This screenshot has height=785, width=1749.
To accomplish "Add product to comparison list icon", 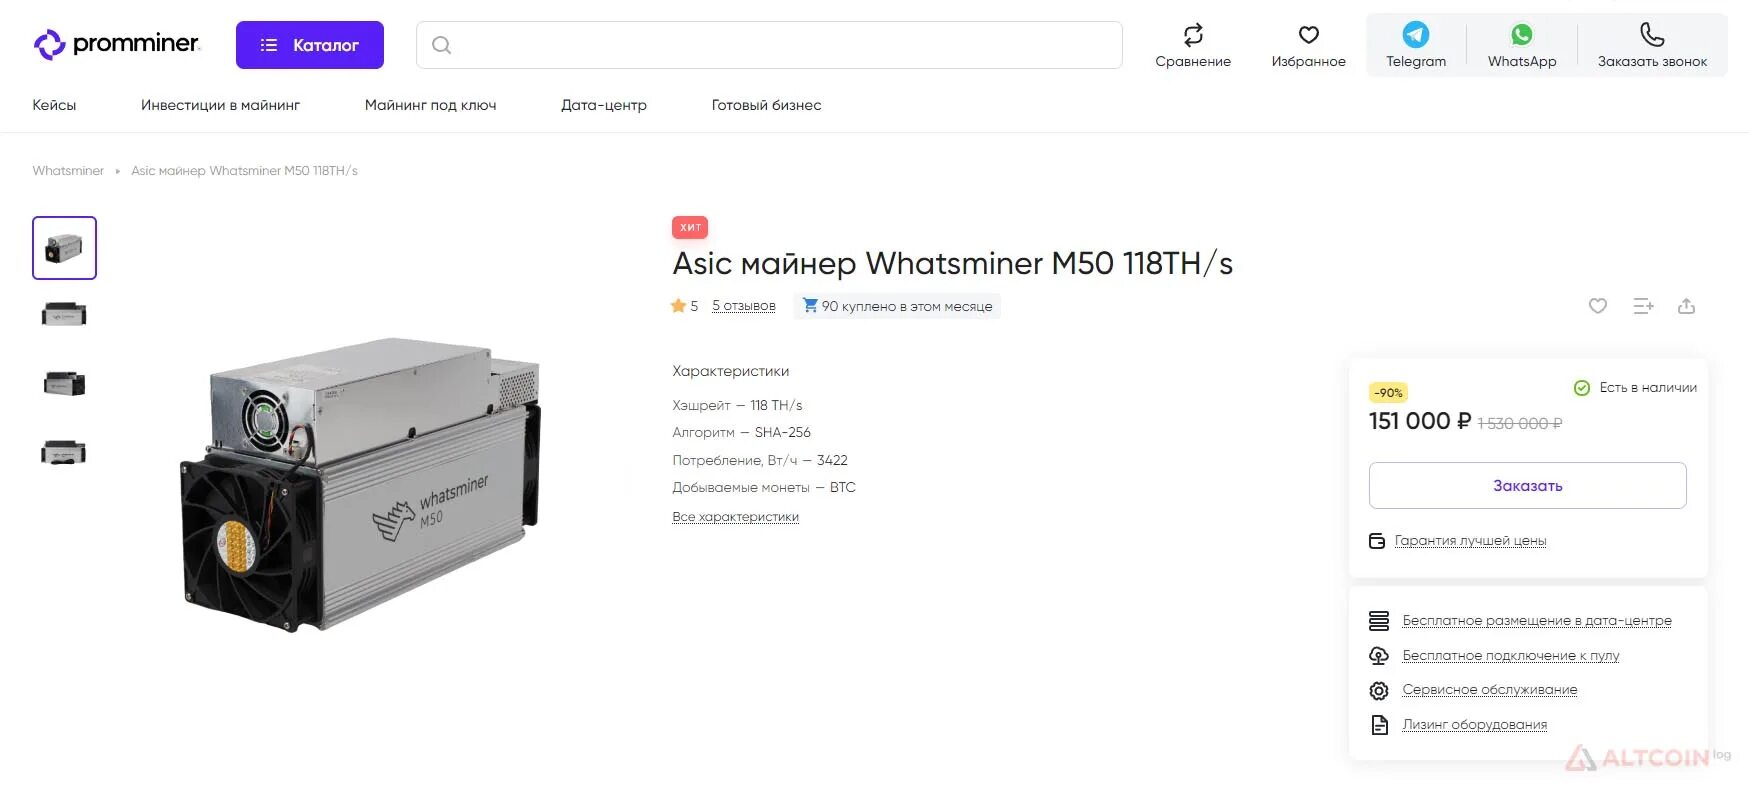I will 1643,306.
